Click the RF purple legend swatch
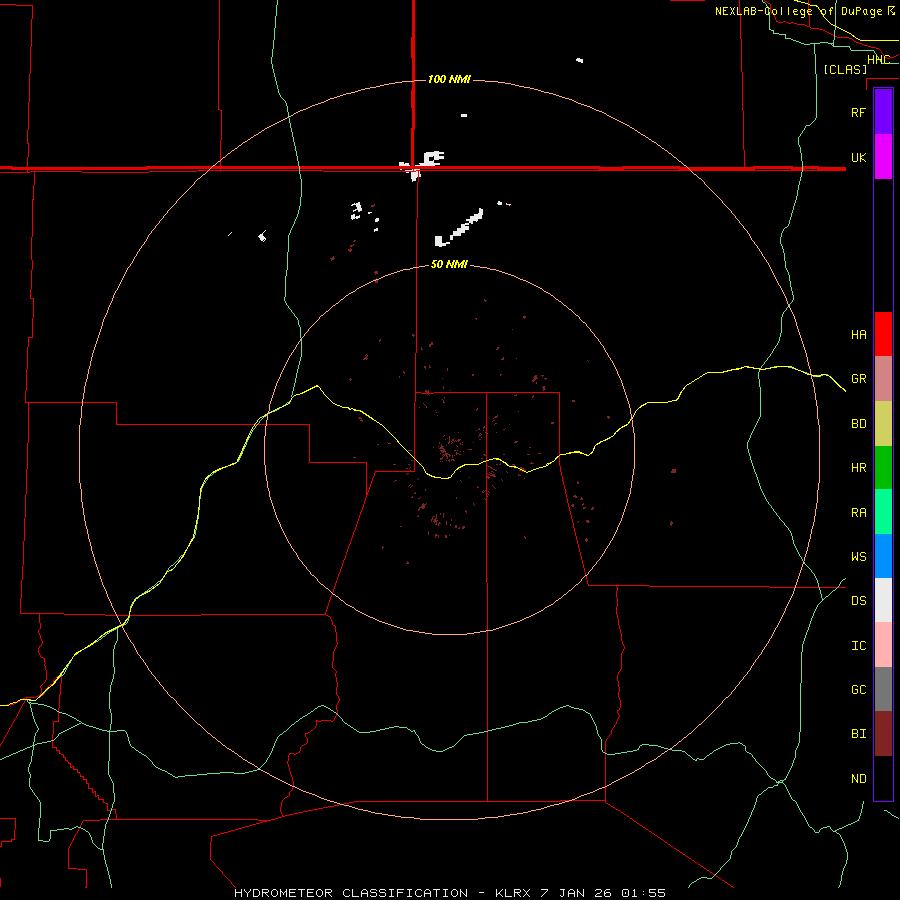This screenshot has width=900, height=900. click(883, 112)
